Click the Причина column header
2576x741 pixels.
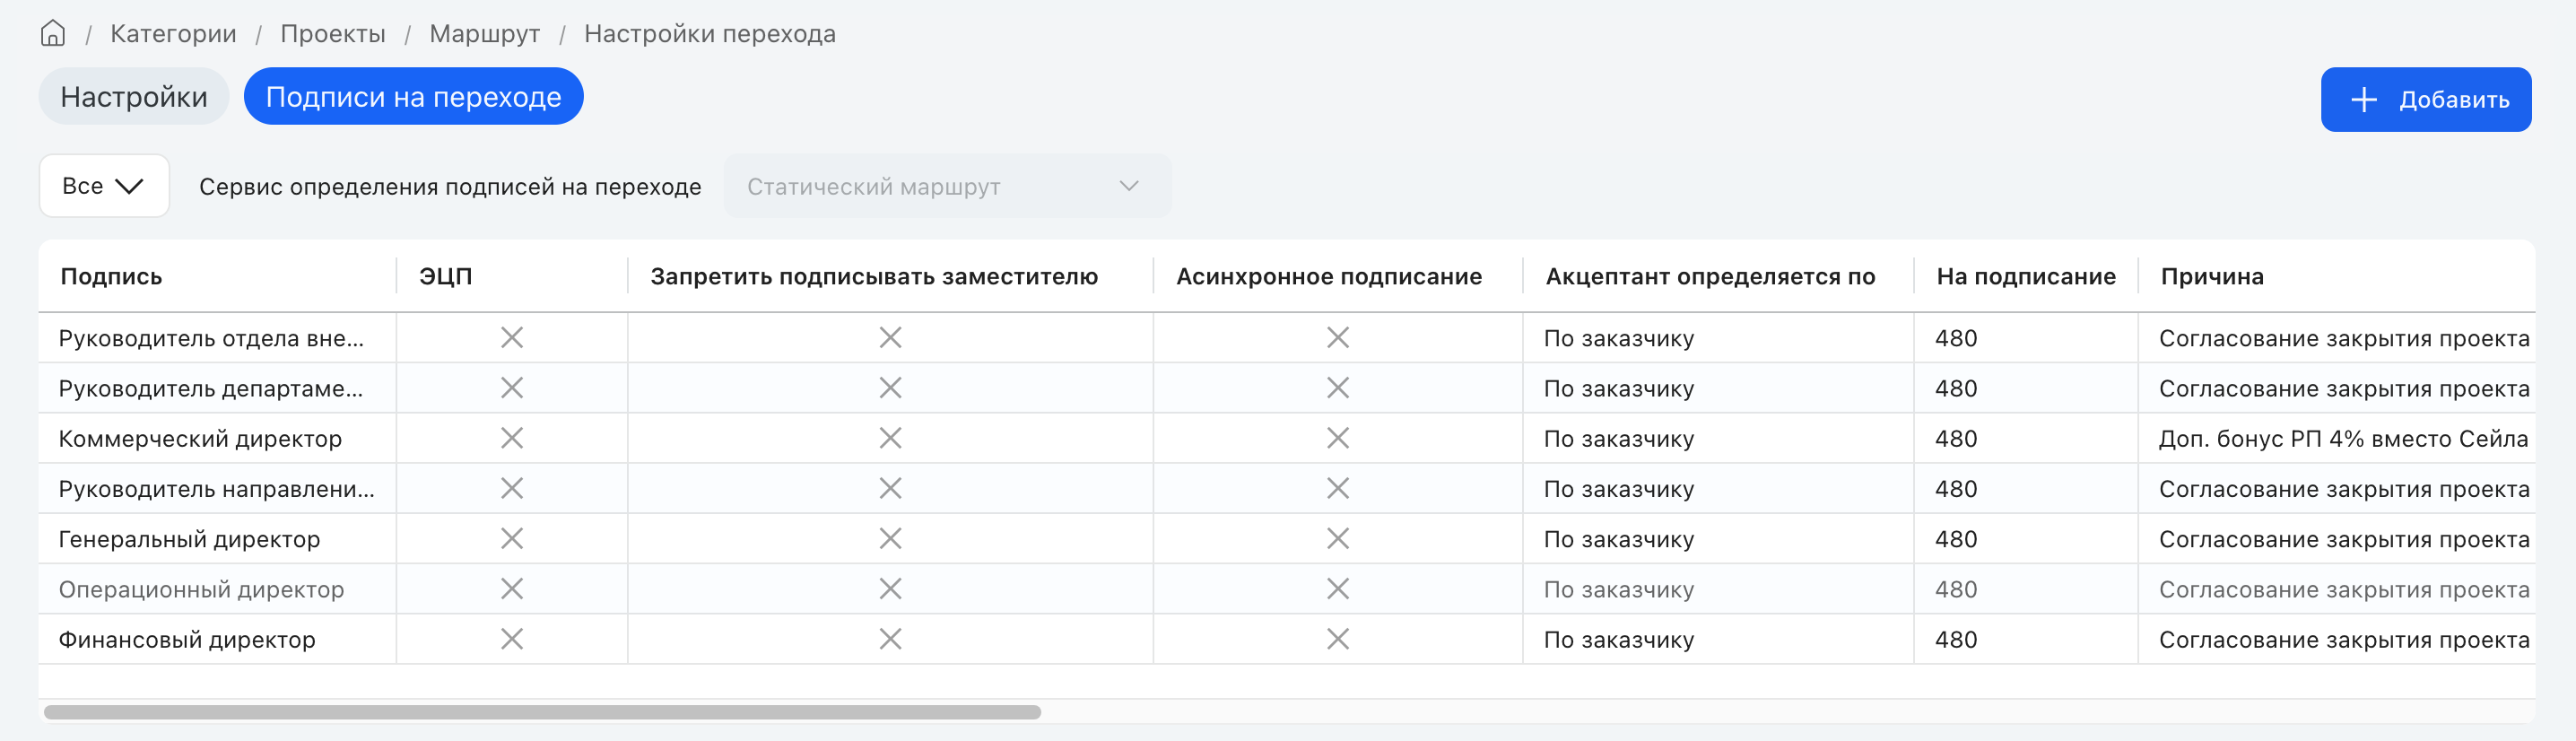tap(2212, 276)
